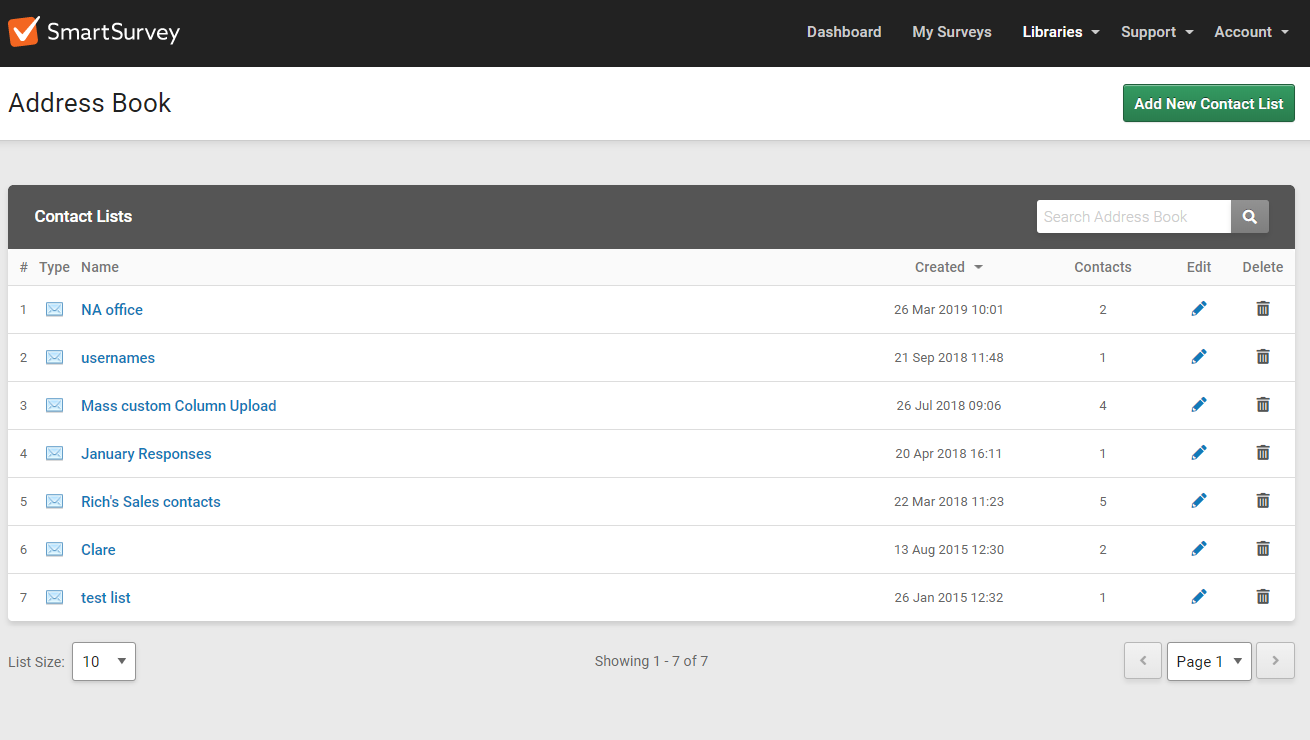Delete January Responses using its trash icon
1310x740 pixels.
(1263, 452)
